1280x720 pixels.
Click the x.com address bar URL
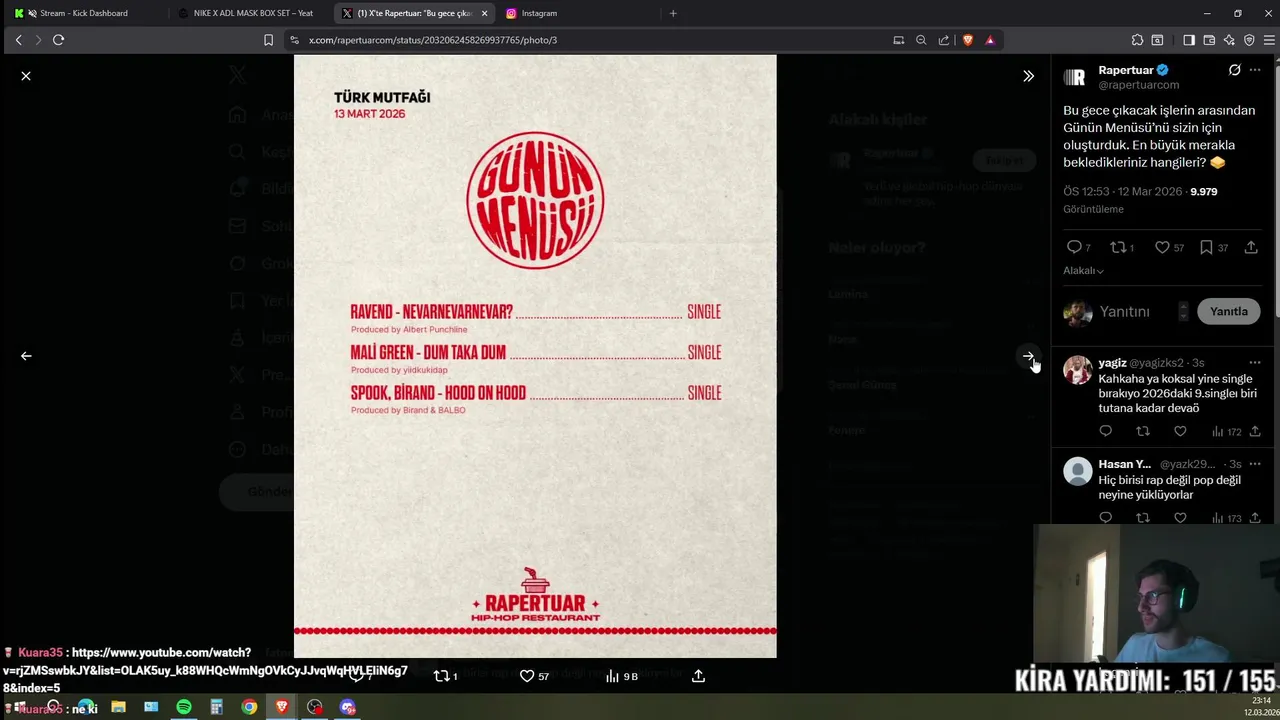tap(433, 40)
